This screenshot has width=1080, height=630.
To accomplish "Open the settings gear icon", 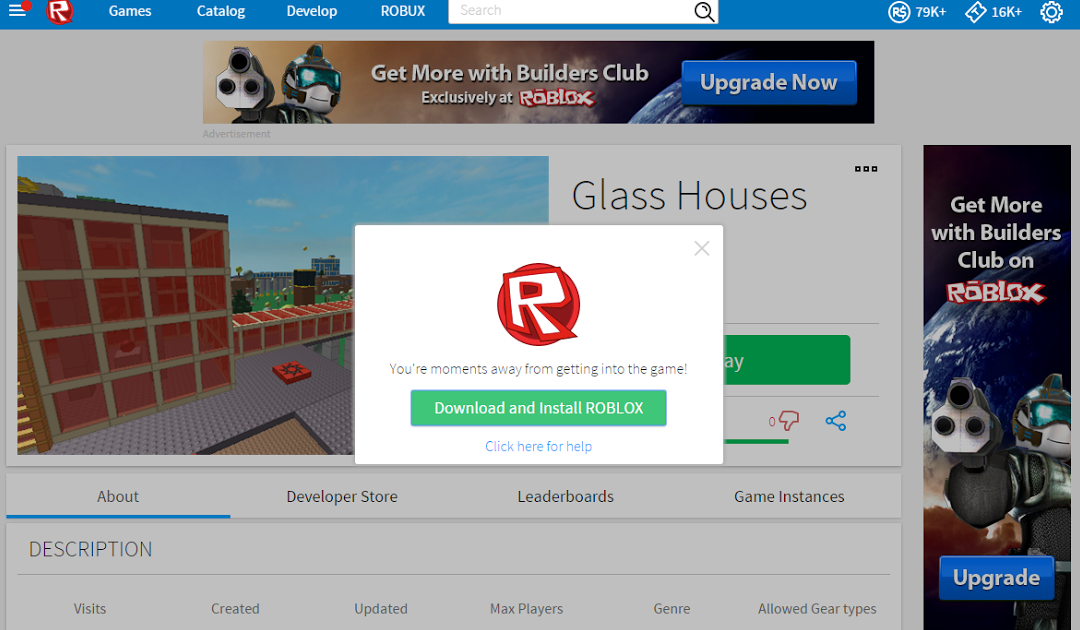I will tap(1051, 12).
